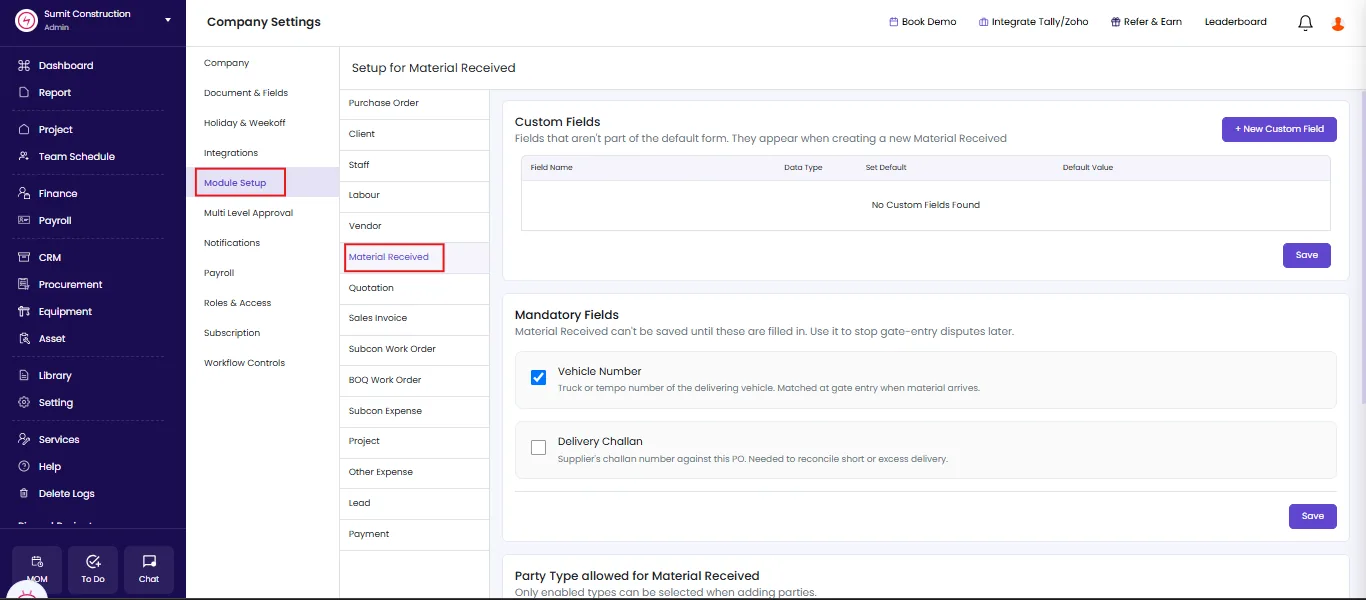The image size is (1366, 600).
Task: Open the Dashboard sidebar icon
Action: click(x=24, y=66)
